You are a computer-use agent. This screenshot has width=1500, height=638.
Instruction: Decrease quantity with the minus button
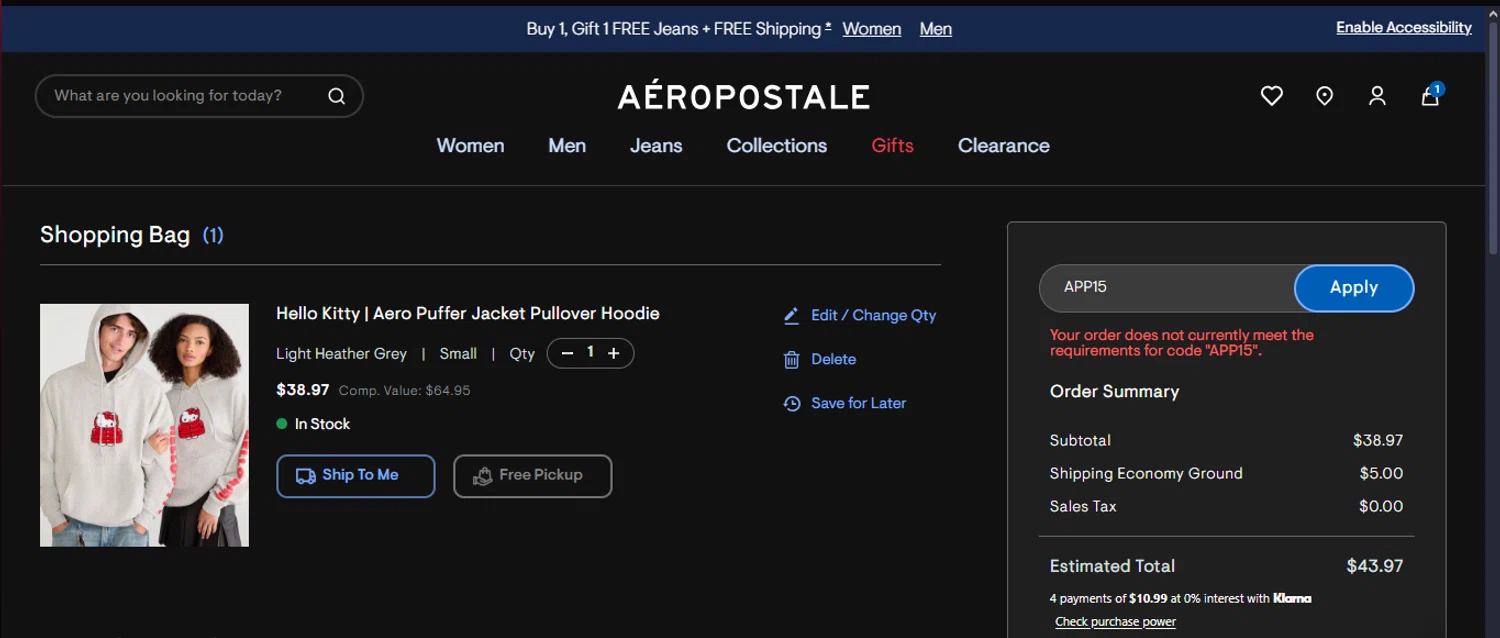tap(568, 353)
